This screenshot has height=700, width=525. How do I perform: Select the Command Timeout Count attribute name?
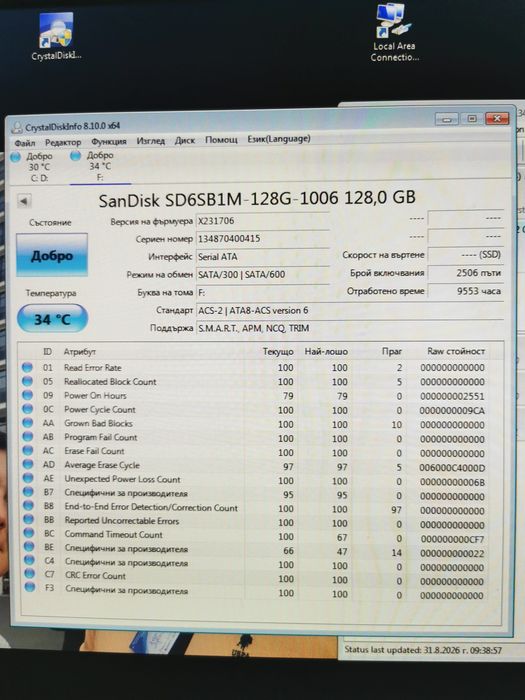pos(113,534)
